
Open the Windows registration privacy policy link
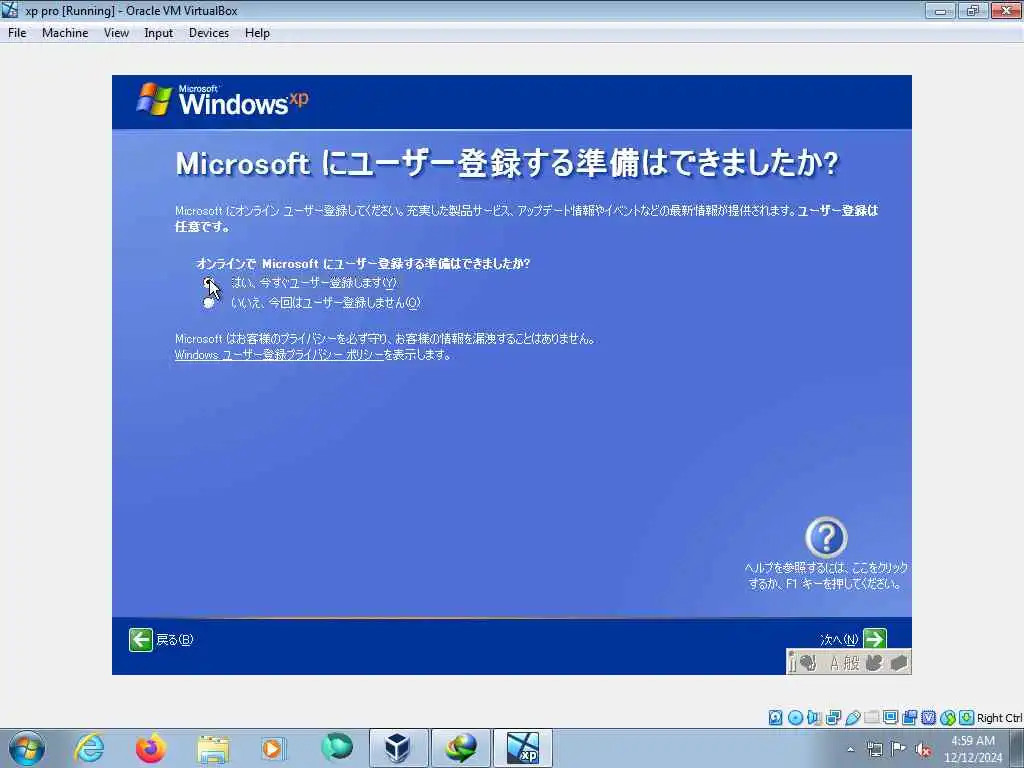click(279, 355)
